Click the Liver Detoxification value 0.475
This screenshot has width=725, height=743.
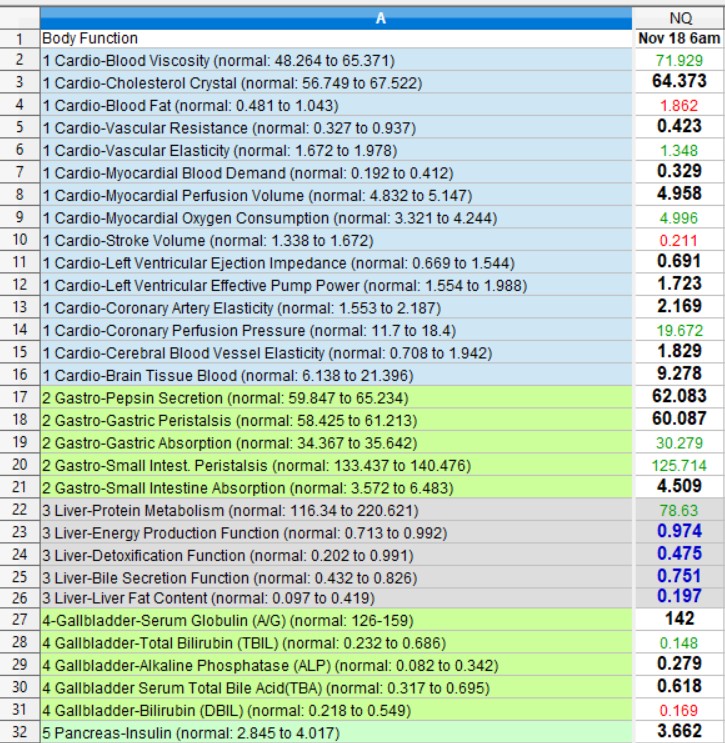pyautogui.click(x=679, y=553)
